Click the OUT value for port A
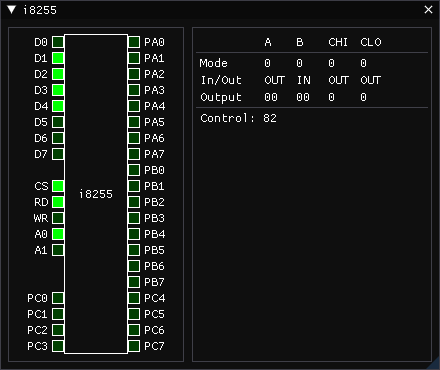This screenshot has height=370, width=440. (x=275, y=80)
